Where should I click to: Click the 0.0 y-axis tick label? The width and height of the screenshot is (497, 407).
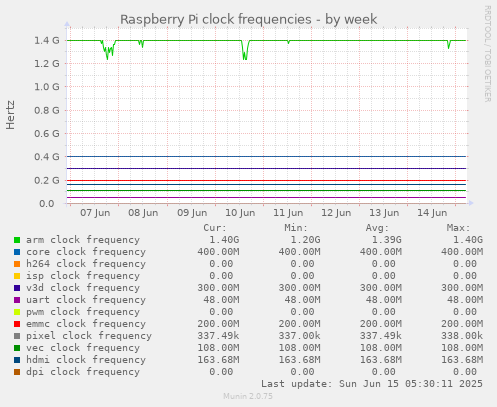click(x=47, y=204)
